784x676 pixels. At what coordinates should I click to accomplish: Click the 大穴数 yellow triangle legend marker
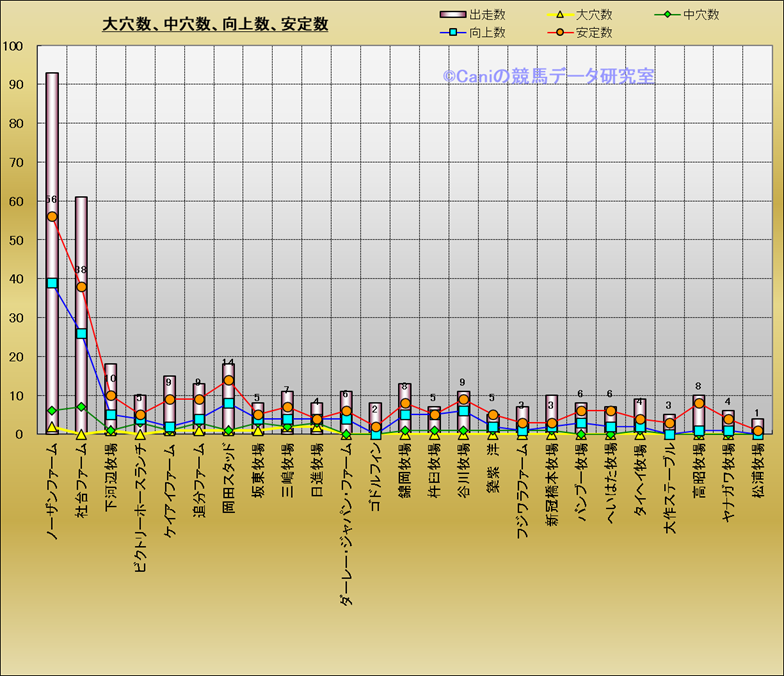[560, 15]
